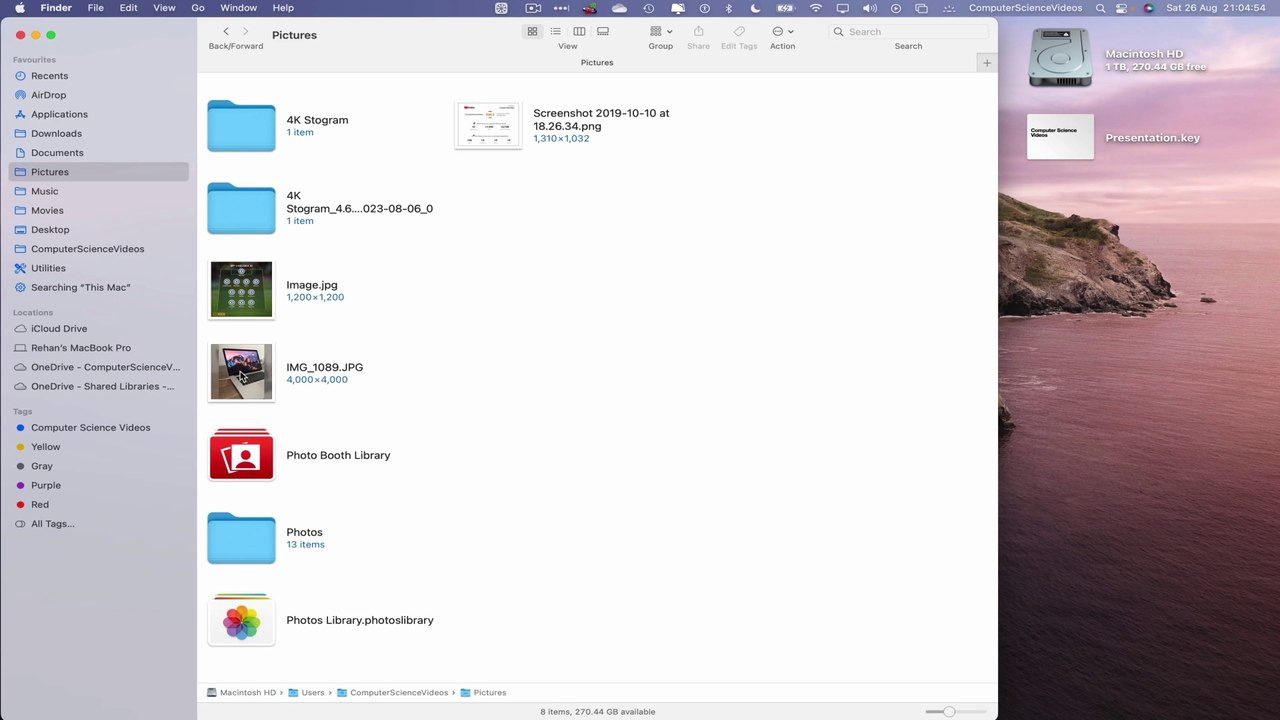Open Desktop in the sidebar

tap(98, 230)
